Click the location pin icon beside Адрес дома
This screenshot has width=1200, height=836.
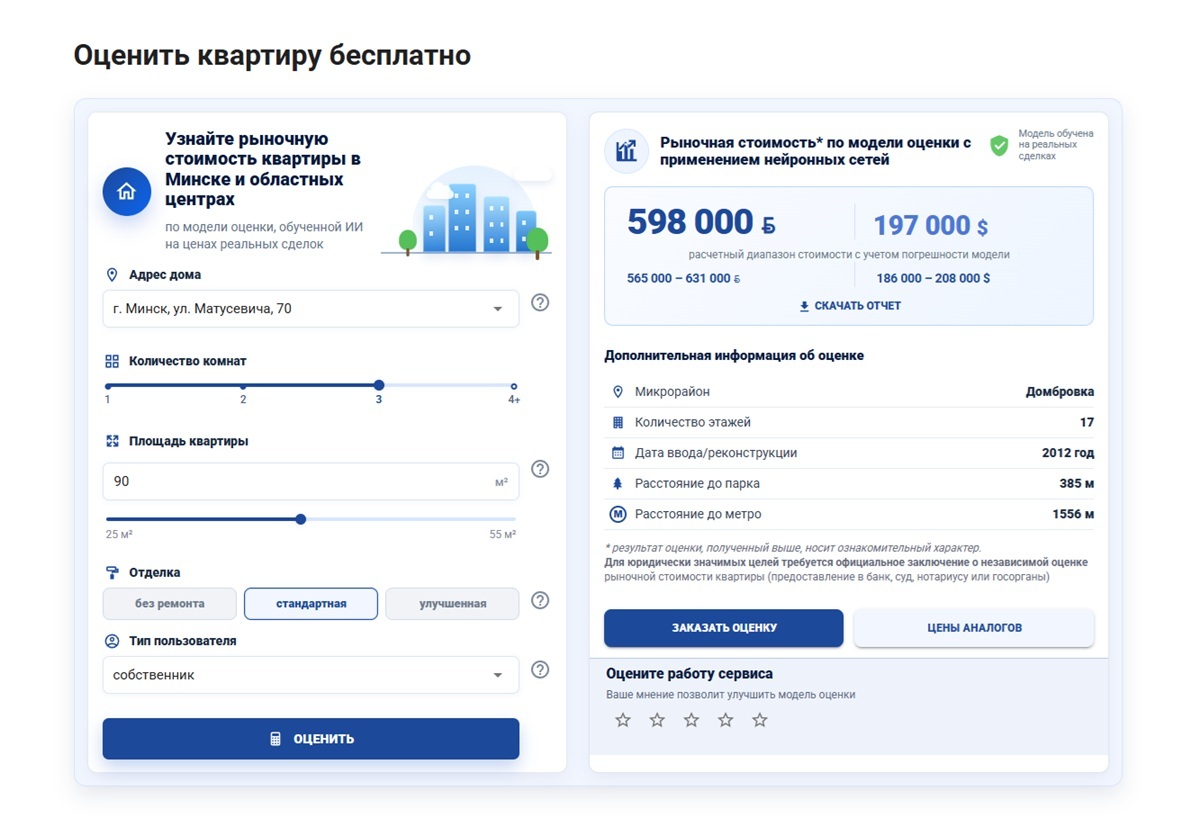112,275
